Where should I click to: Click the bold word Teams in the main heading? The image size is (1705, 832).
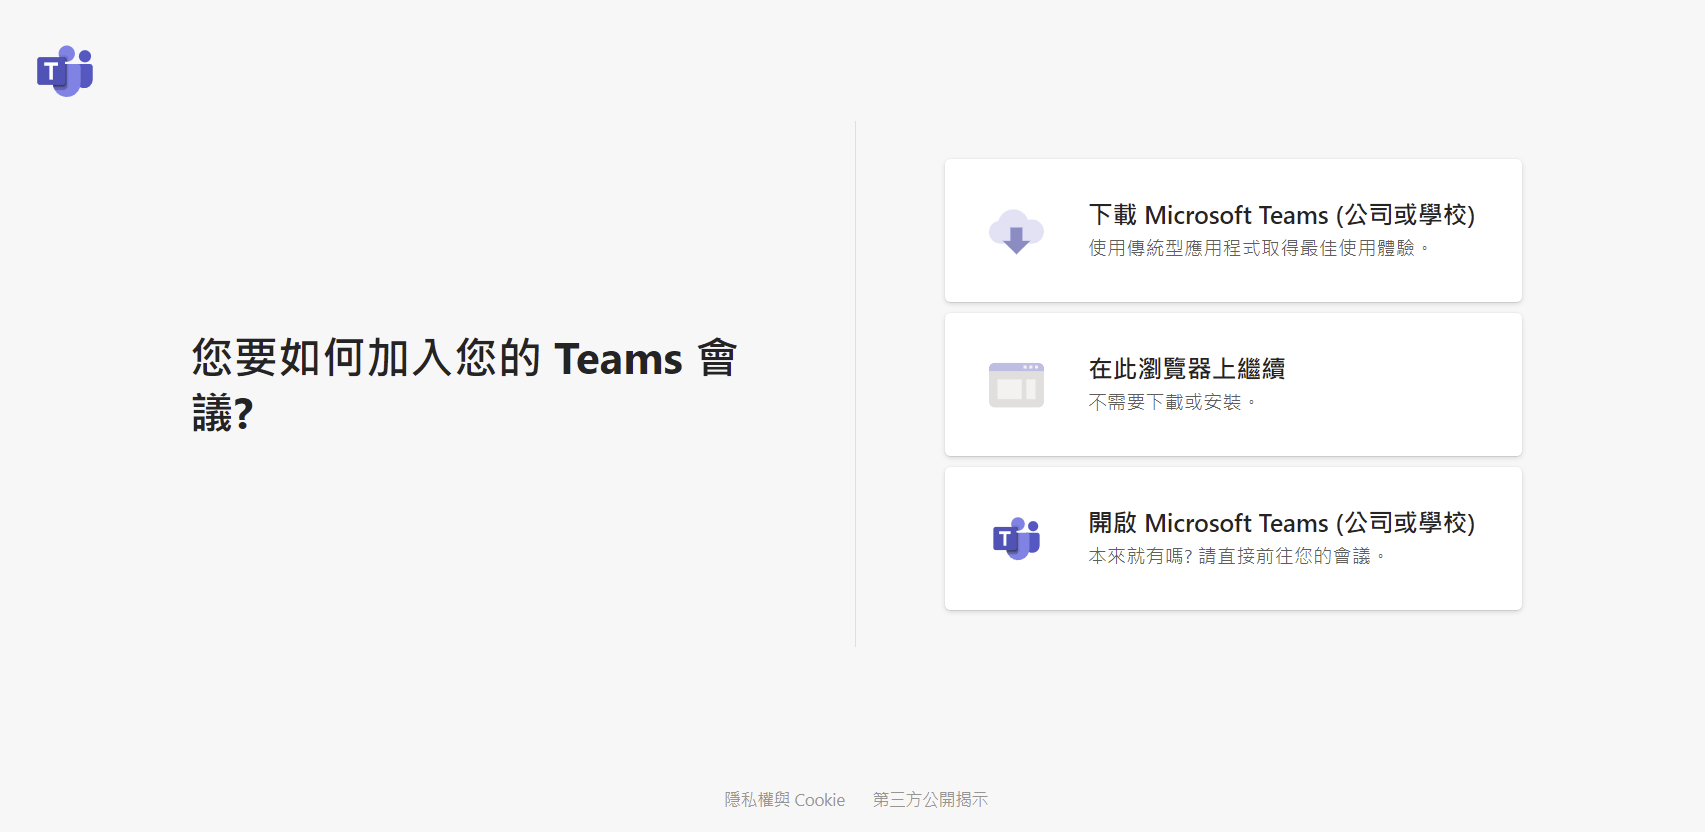click(618, 359)
